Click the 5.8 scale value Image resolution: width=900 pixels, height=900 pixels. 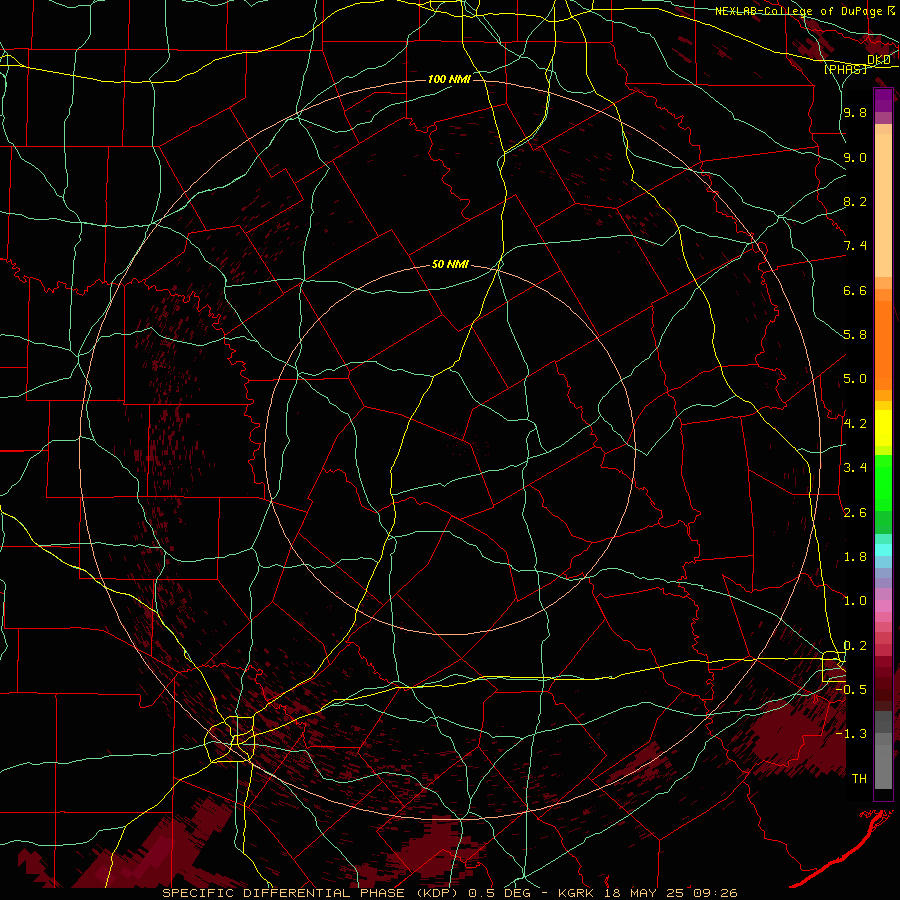coord(855,335)
